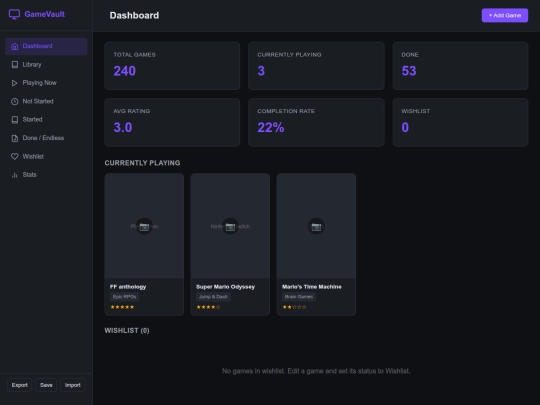Open the Started games section
The image size is (540, 405).
(46, 120)
